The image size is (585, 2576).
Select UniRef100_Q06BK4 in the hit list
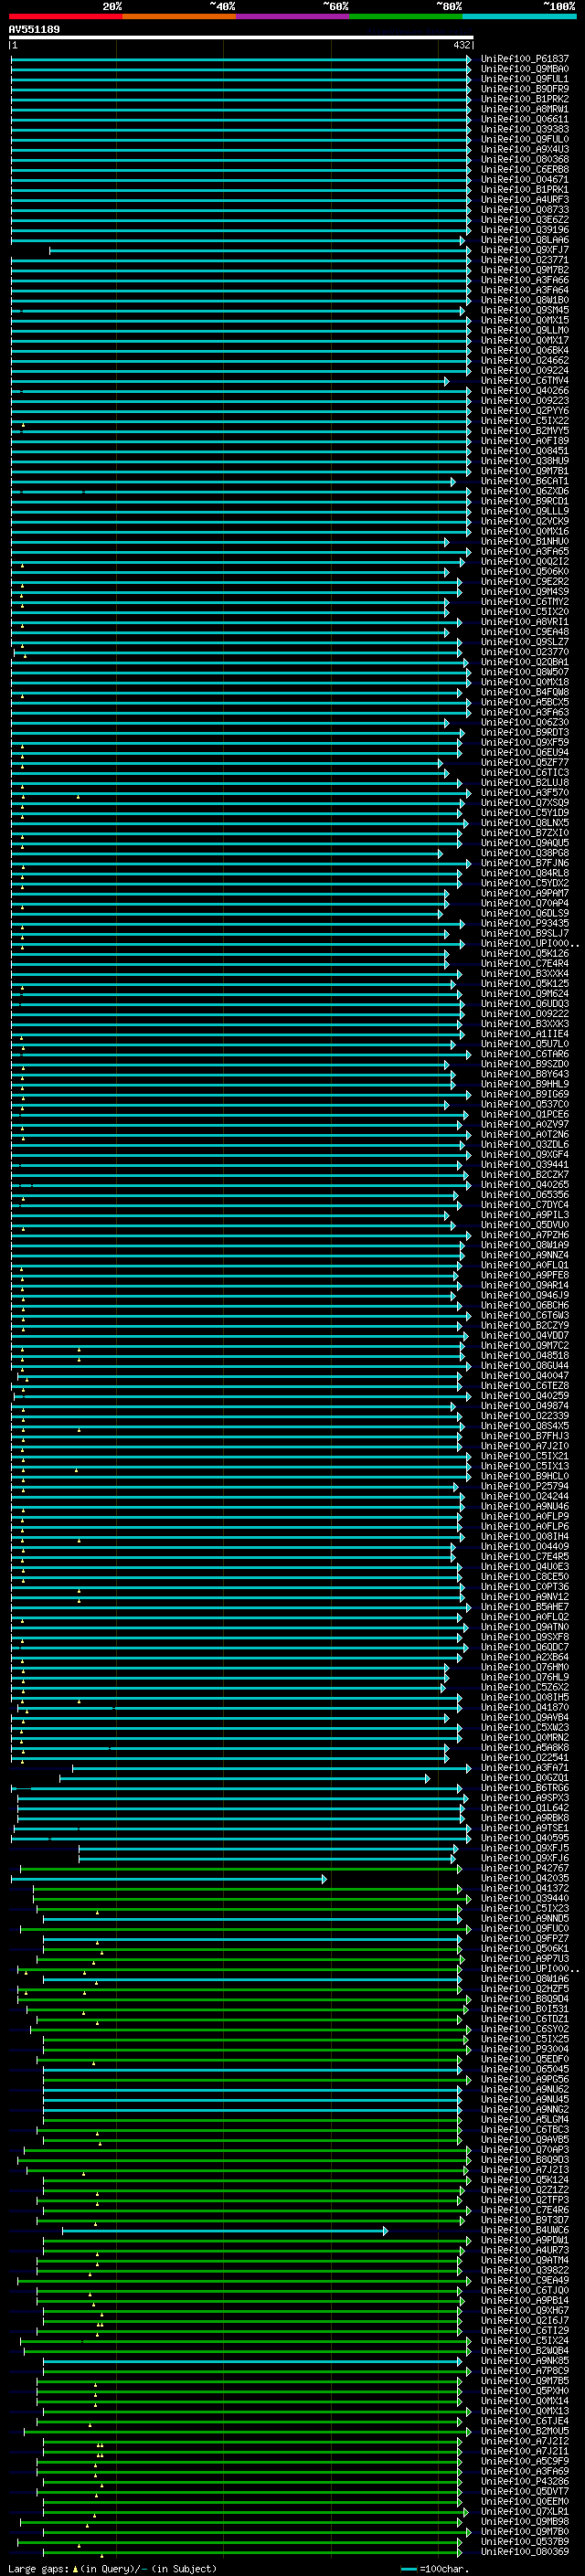[x=525, y=351]
